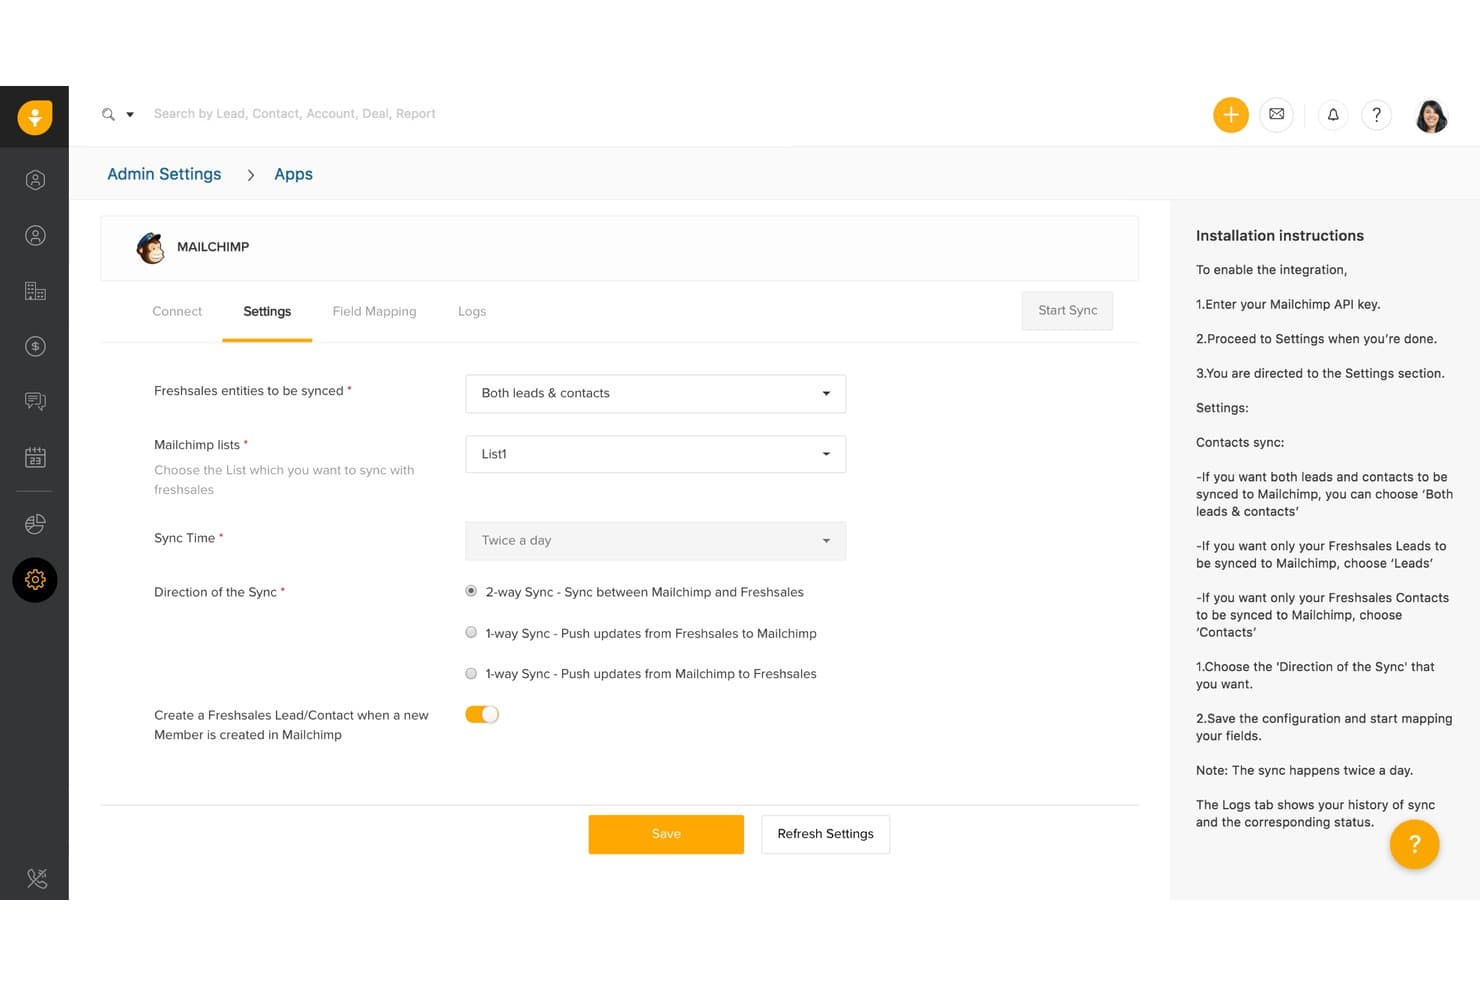Switch to the Connect tab
1480x987 pixels.
pyautogui.click(x=177, y=312)
